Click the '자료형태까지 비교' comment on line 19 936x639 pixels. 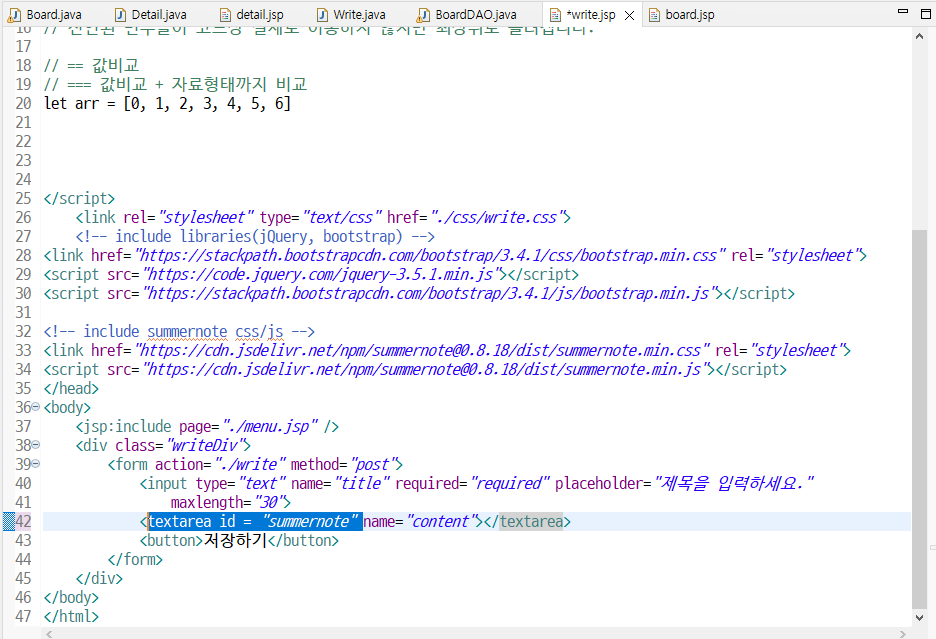(x=239, y=84)
